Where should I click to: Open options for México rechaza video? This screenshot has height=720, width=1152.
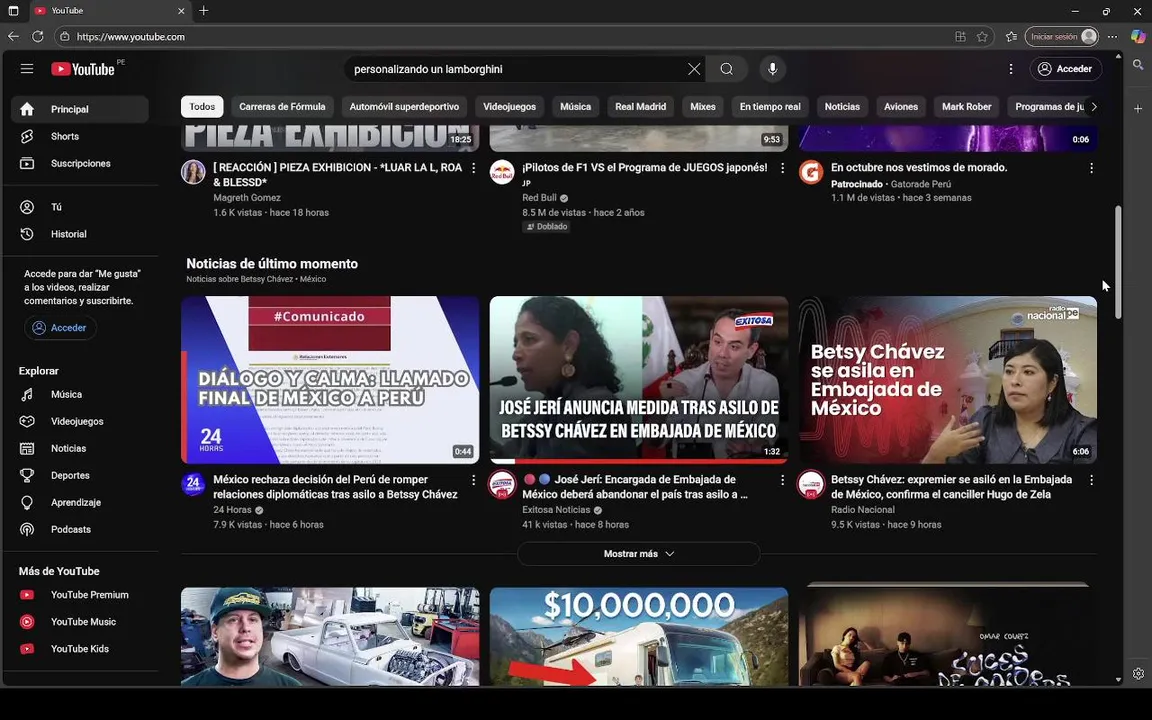click(474, 480)
